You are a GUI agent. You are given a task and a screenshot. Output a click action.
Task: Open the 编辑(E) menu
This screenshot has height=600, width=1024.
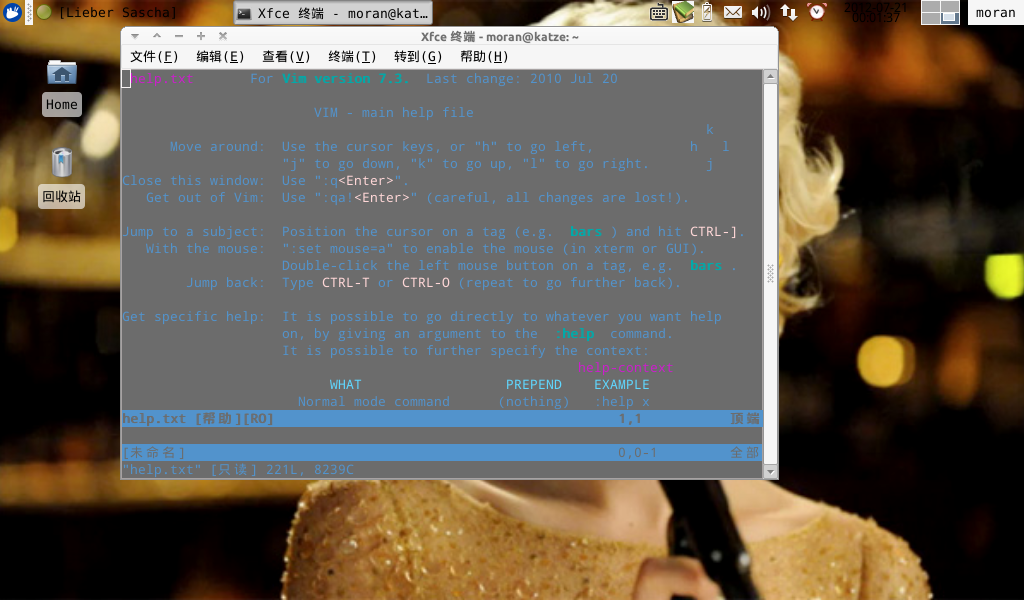(x=220, y=57)
